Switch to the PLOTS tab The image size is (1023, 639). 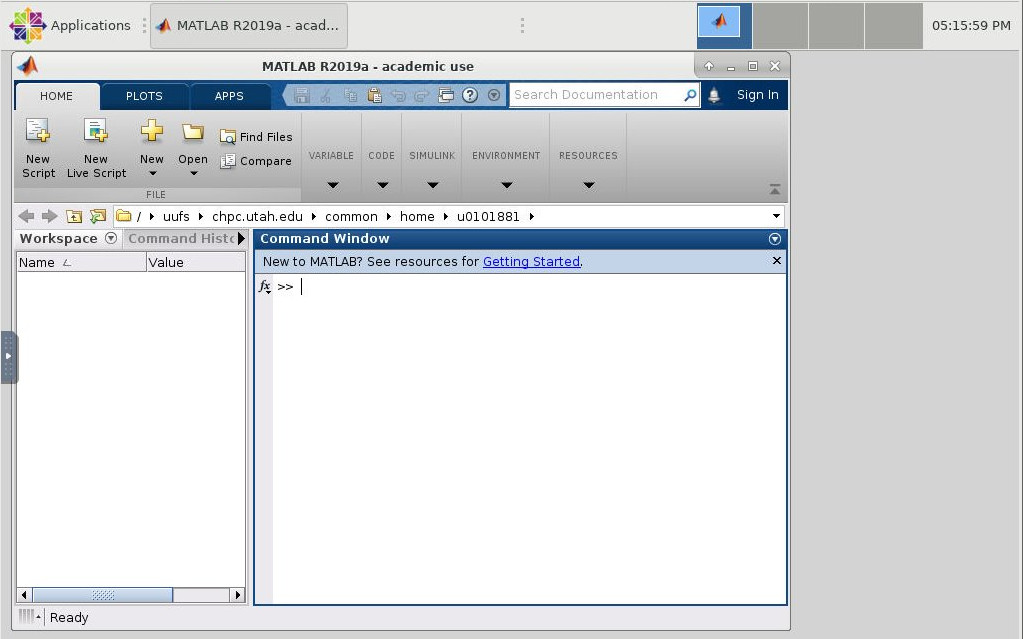[144, 96]
